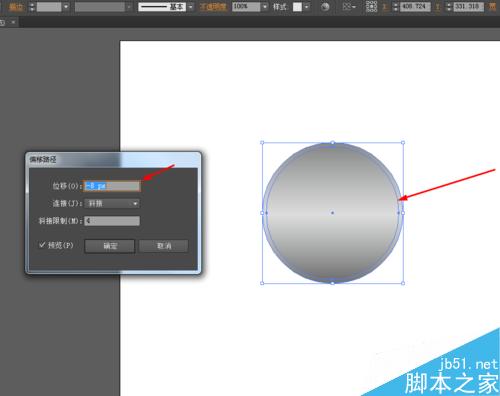The image size is (500, 396).
Task: Click the Y coordinate field 331.318
Action: [468, 7]
